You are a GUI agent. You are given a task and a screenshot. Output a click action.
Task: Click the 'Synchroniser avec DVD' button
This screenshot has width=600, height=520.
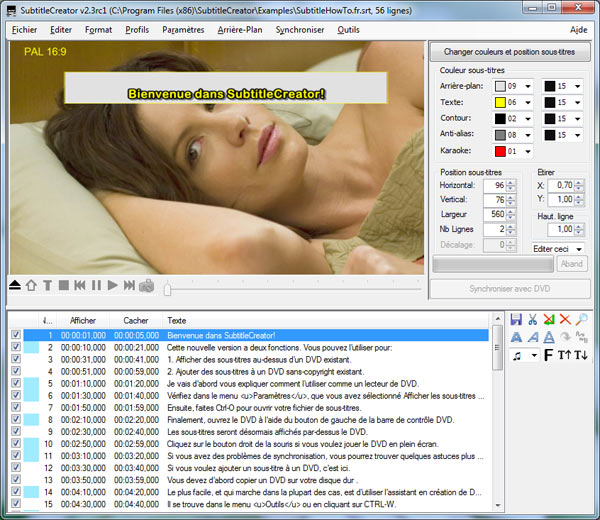510,289
